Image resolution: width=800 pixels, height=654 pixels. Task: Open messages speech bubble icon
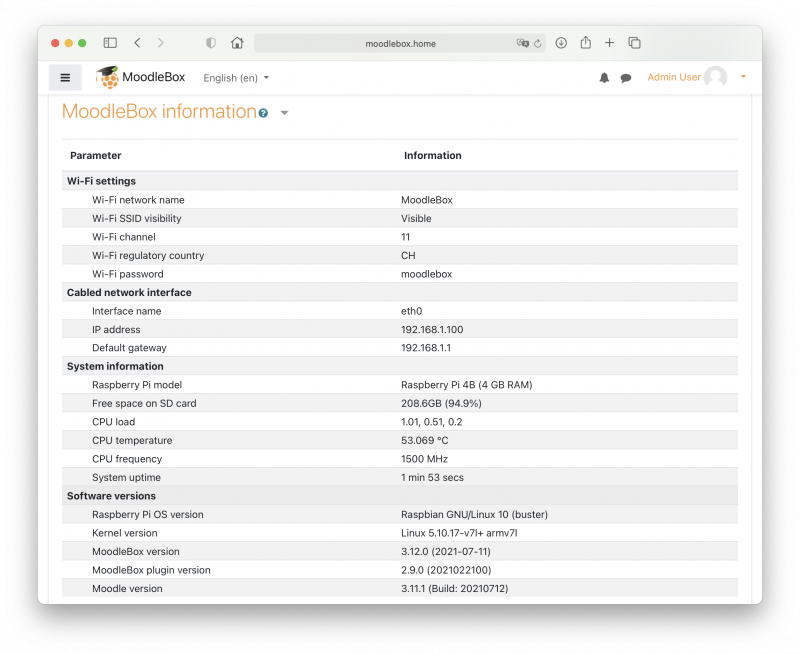[x=626, y=78]
